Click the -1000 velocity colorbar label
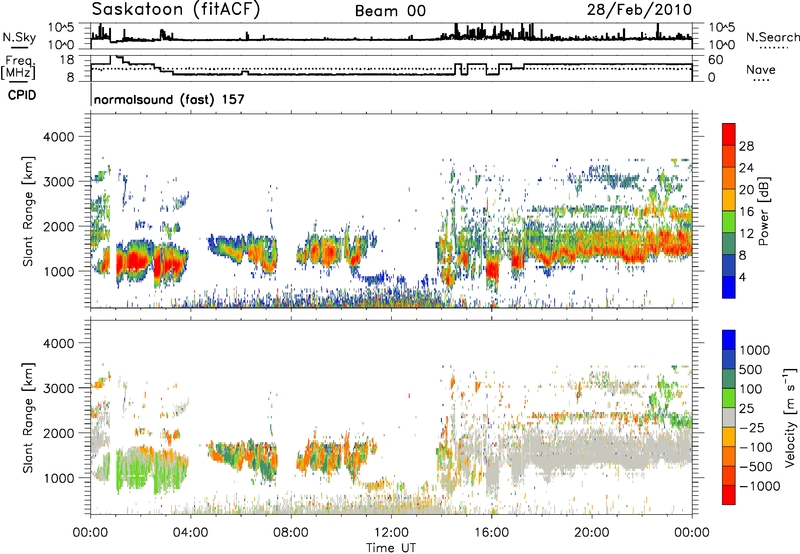 pos(760,486)
